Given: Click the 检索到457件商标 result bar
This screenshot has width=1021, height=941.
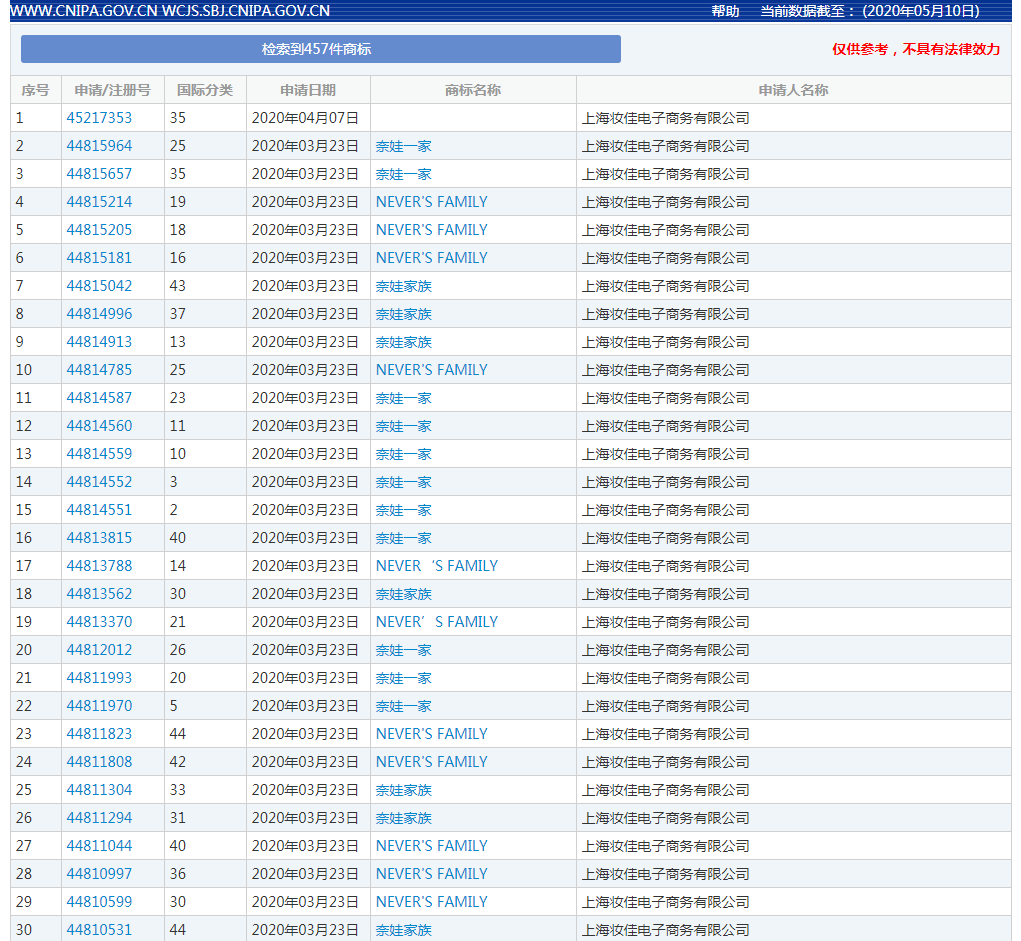Looking at the screenshot, I should point(320,49).
